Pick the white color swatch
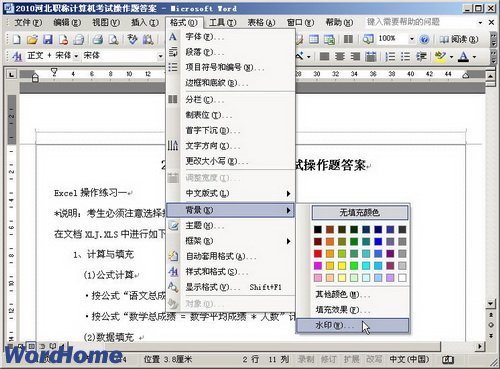This screenshot has height=369, width=500. (402, 278)
